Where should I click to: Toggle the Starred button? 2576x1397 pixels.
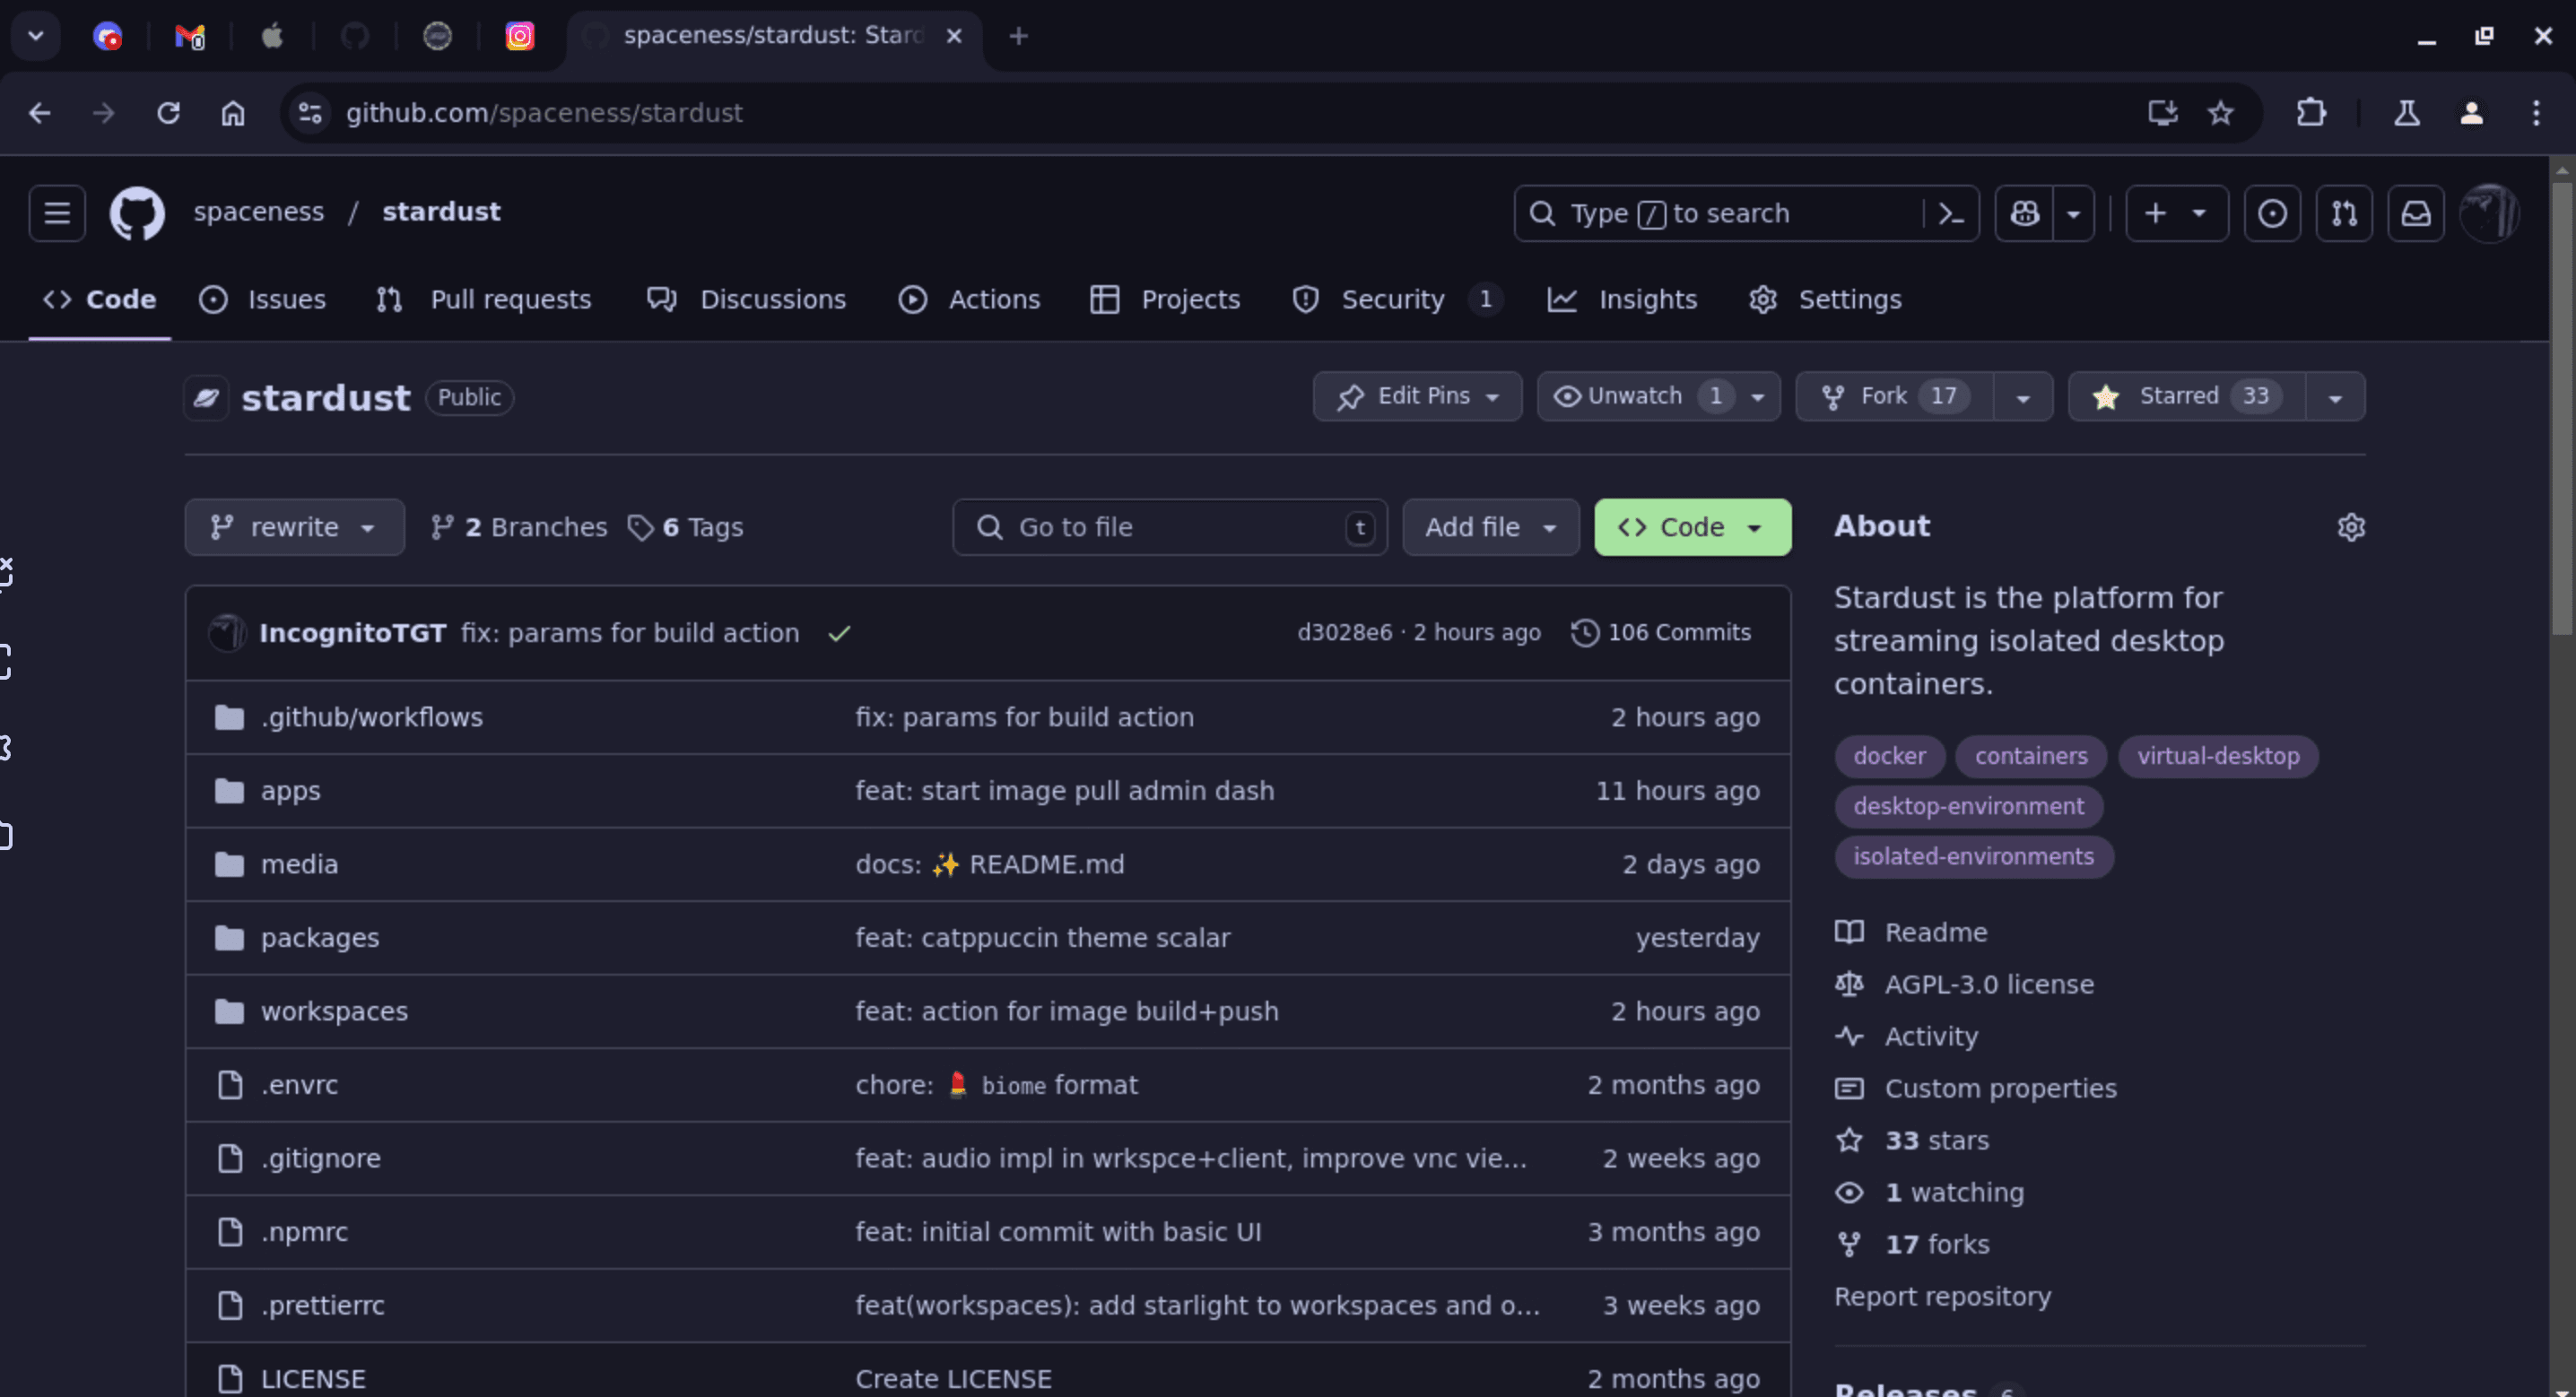(2186, 397)
